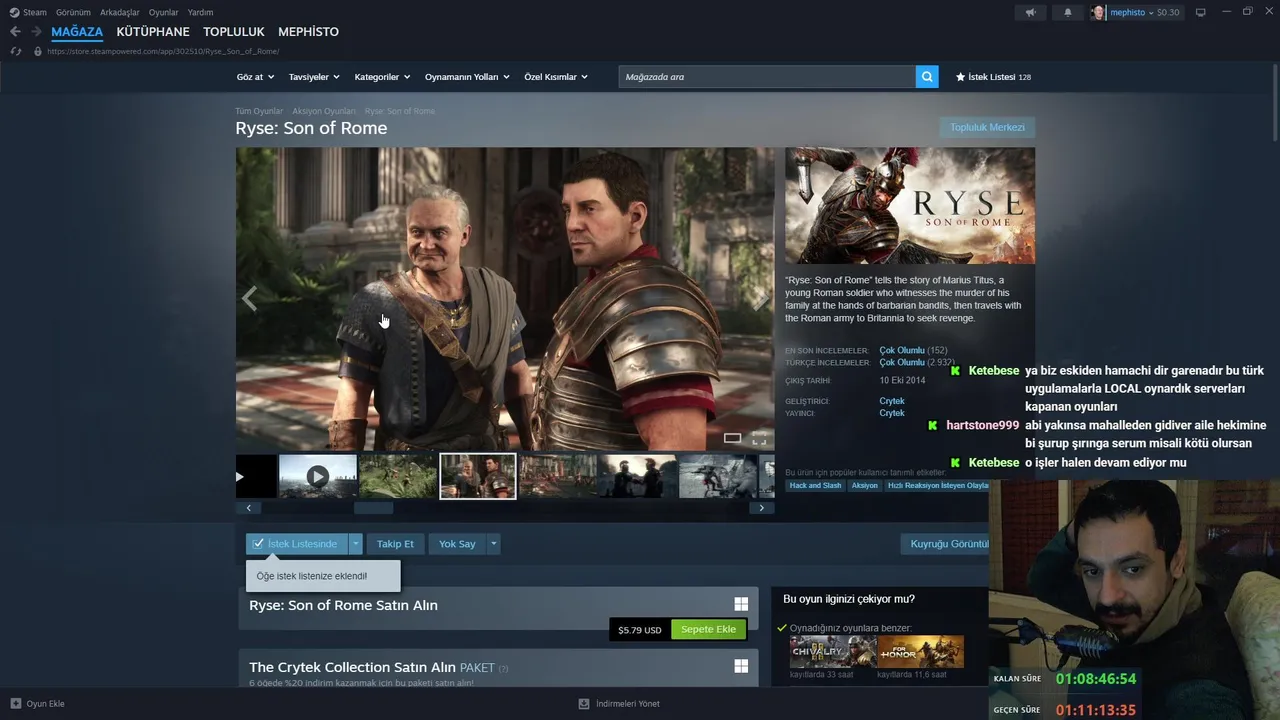
Task: Click the Crytek developer link
Action: [x=892, y=401]
